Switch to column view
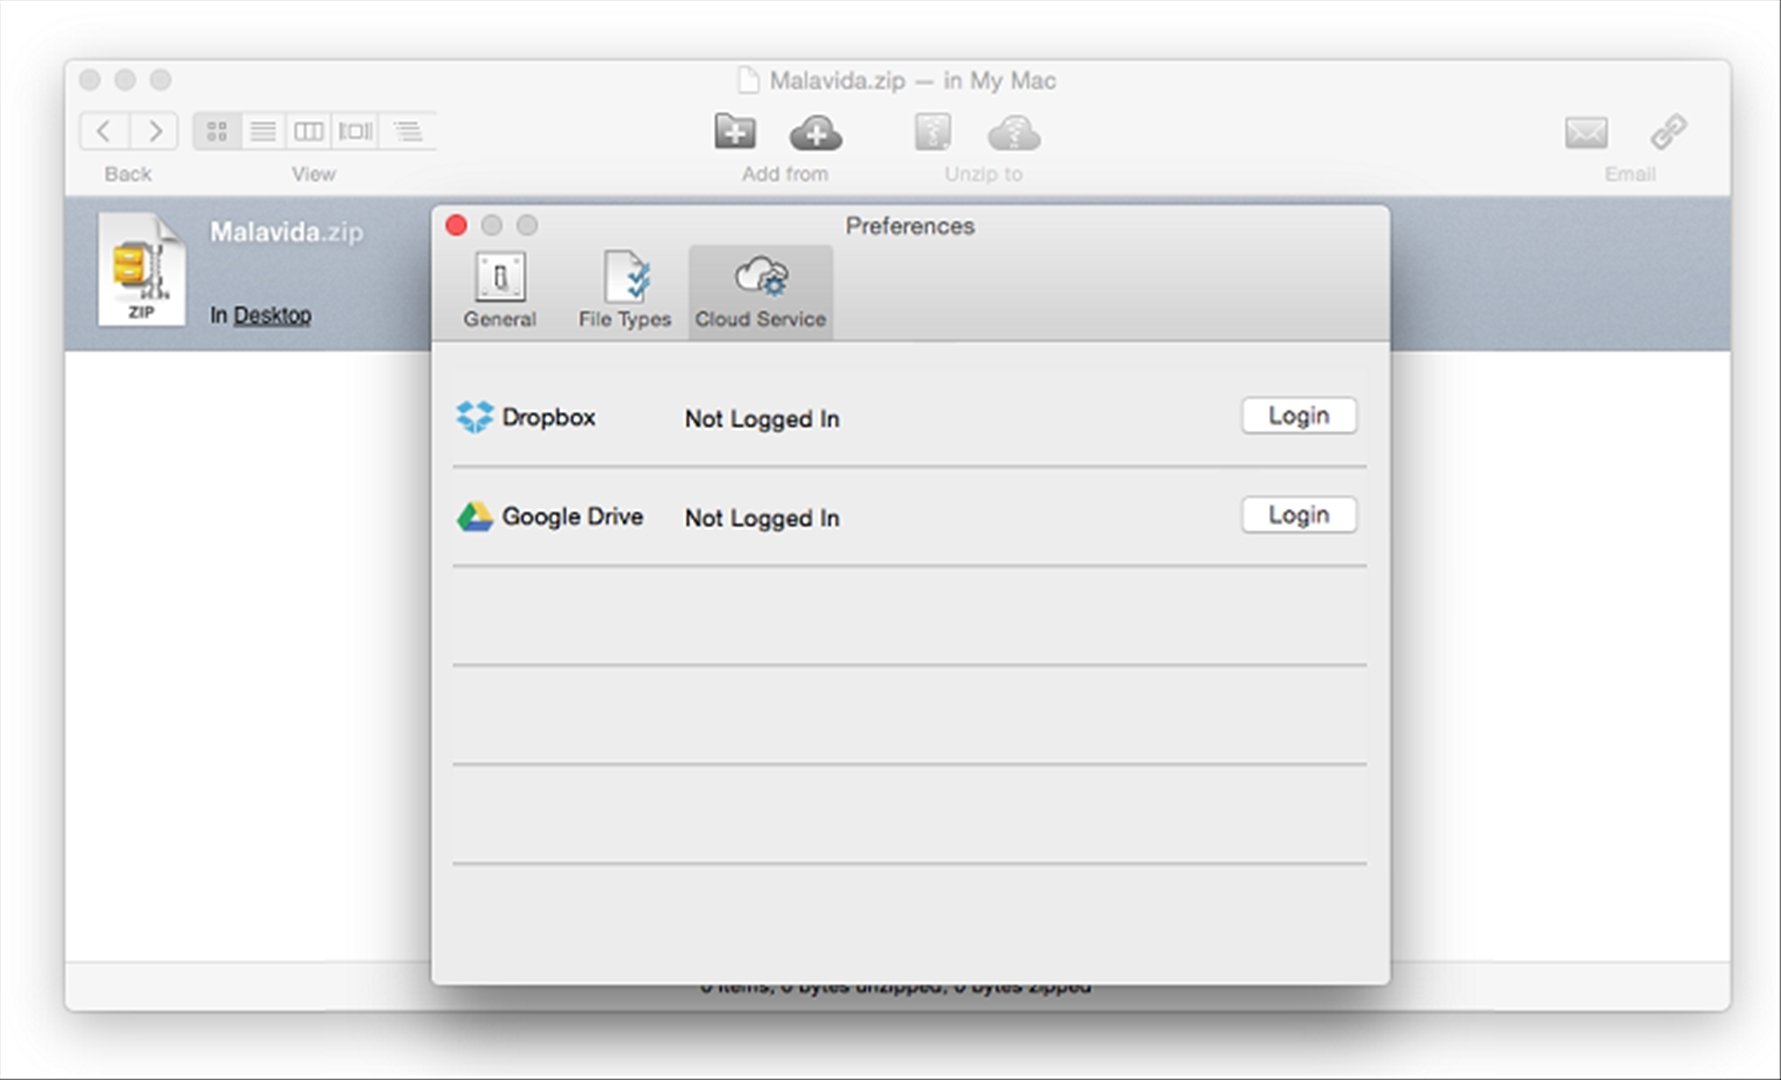Image resolution: width=1781 pixels, height=1080 pixels. 308,131
